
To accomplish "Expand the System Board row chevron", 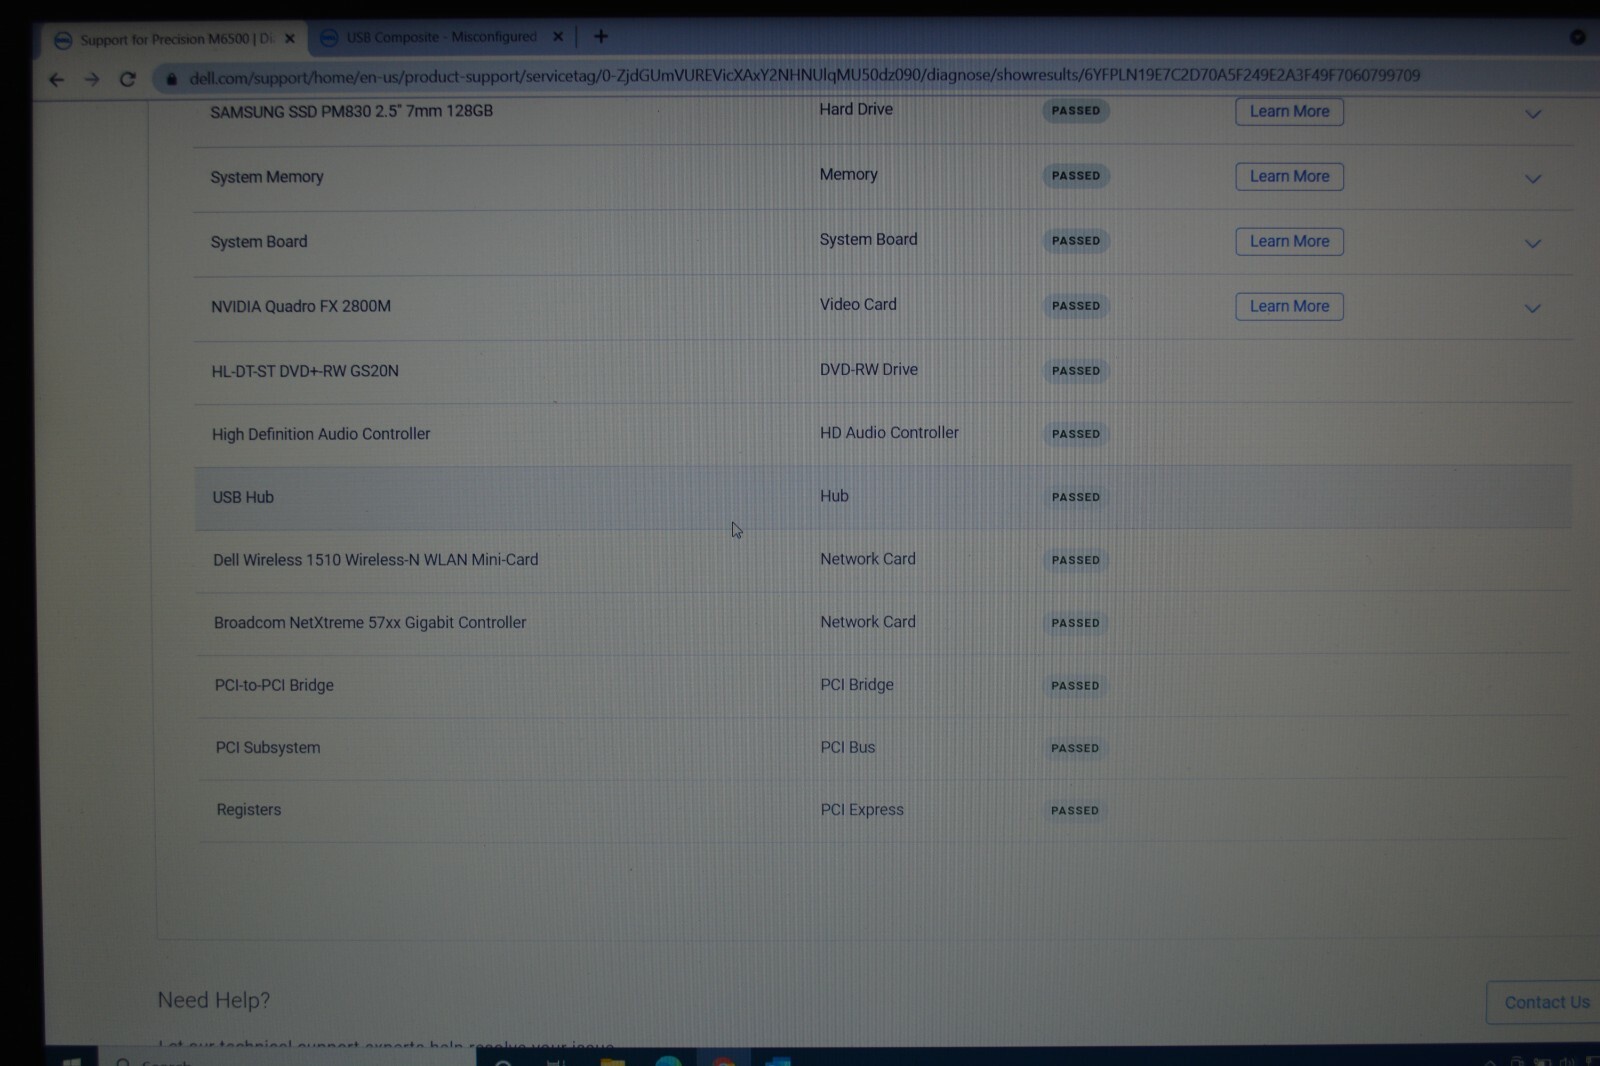I will tap(1532, 244).
